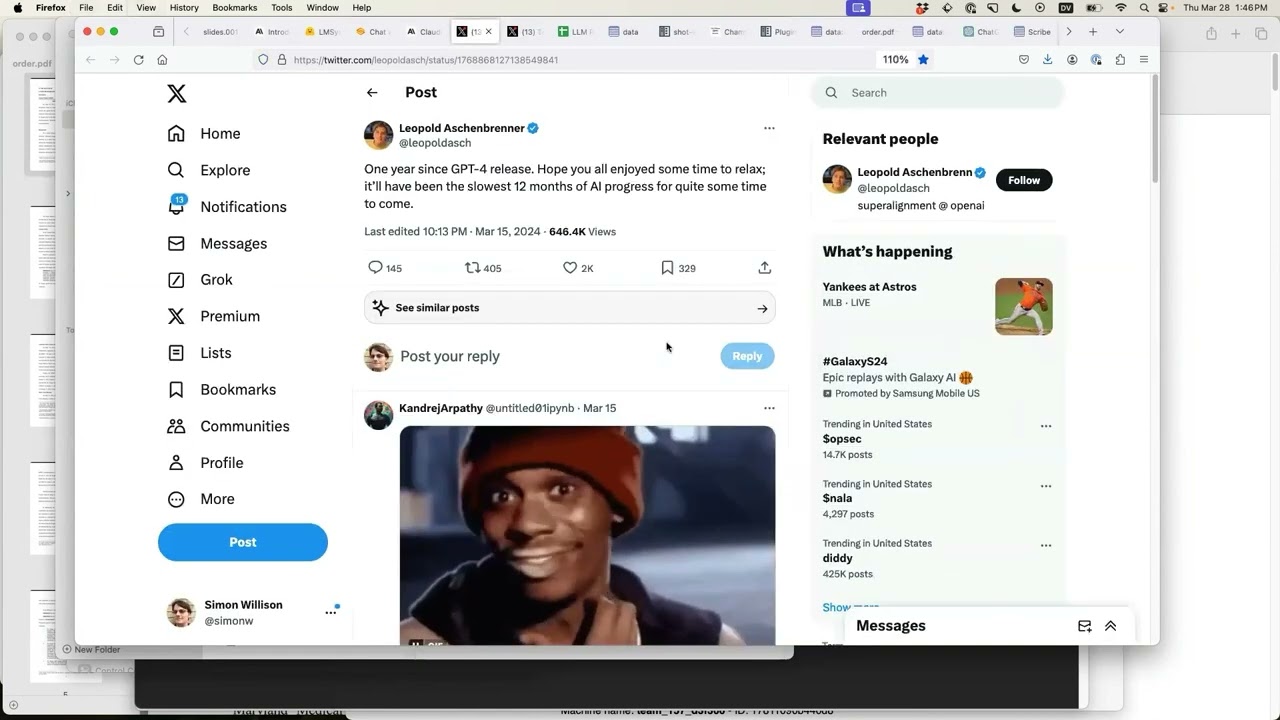This screenshot has width=1280, height=720.
Task: Like the post showing 2K likes
Action: [x=570, y=267]
